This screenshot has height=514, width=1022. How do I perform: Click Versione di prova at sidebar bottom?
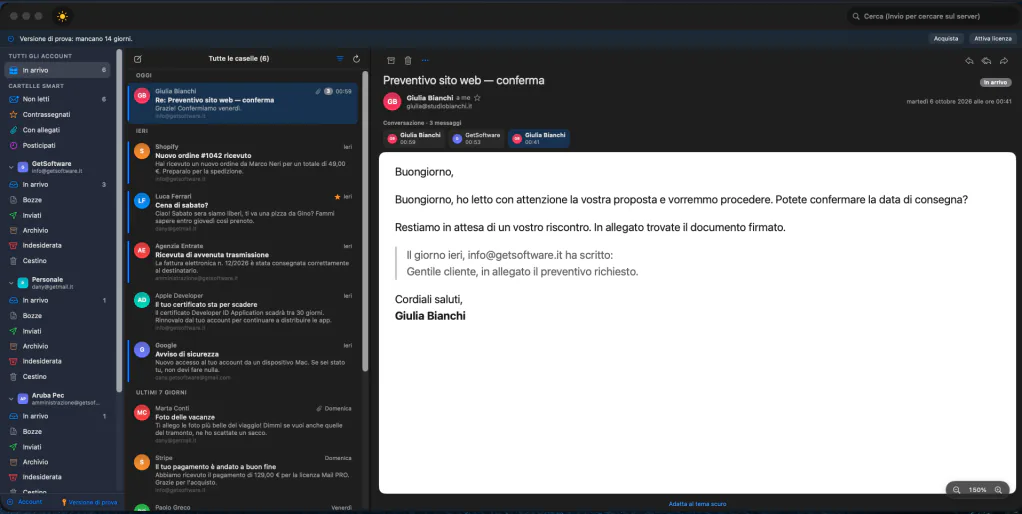(x=89, y=502)
